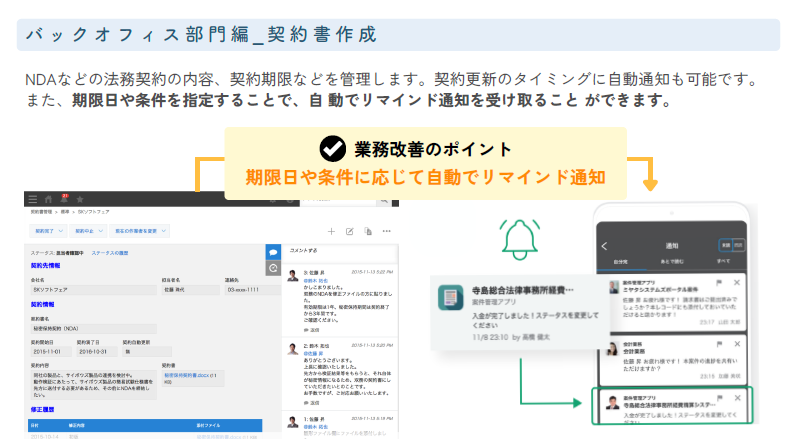The width and height of the screenshot is (791, 439).
Task: Select the 未読 unread toggle on phone
Action: point(725,245)
